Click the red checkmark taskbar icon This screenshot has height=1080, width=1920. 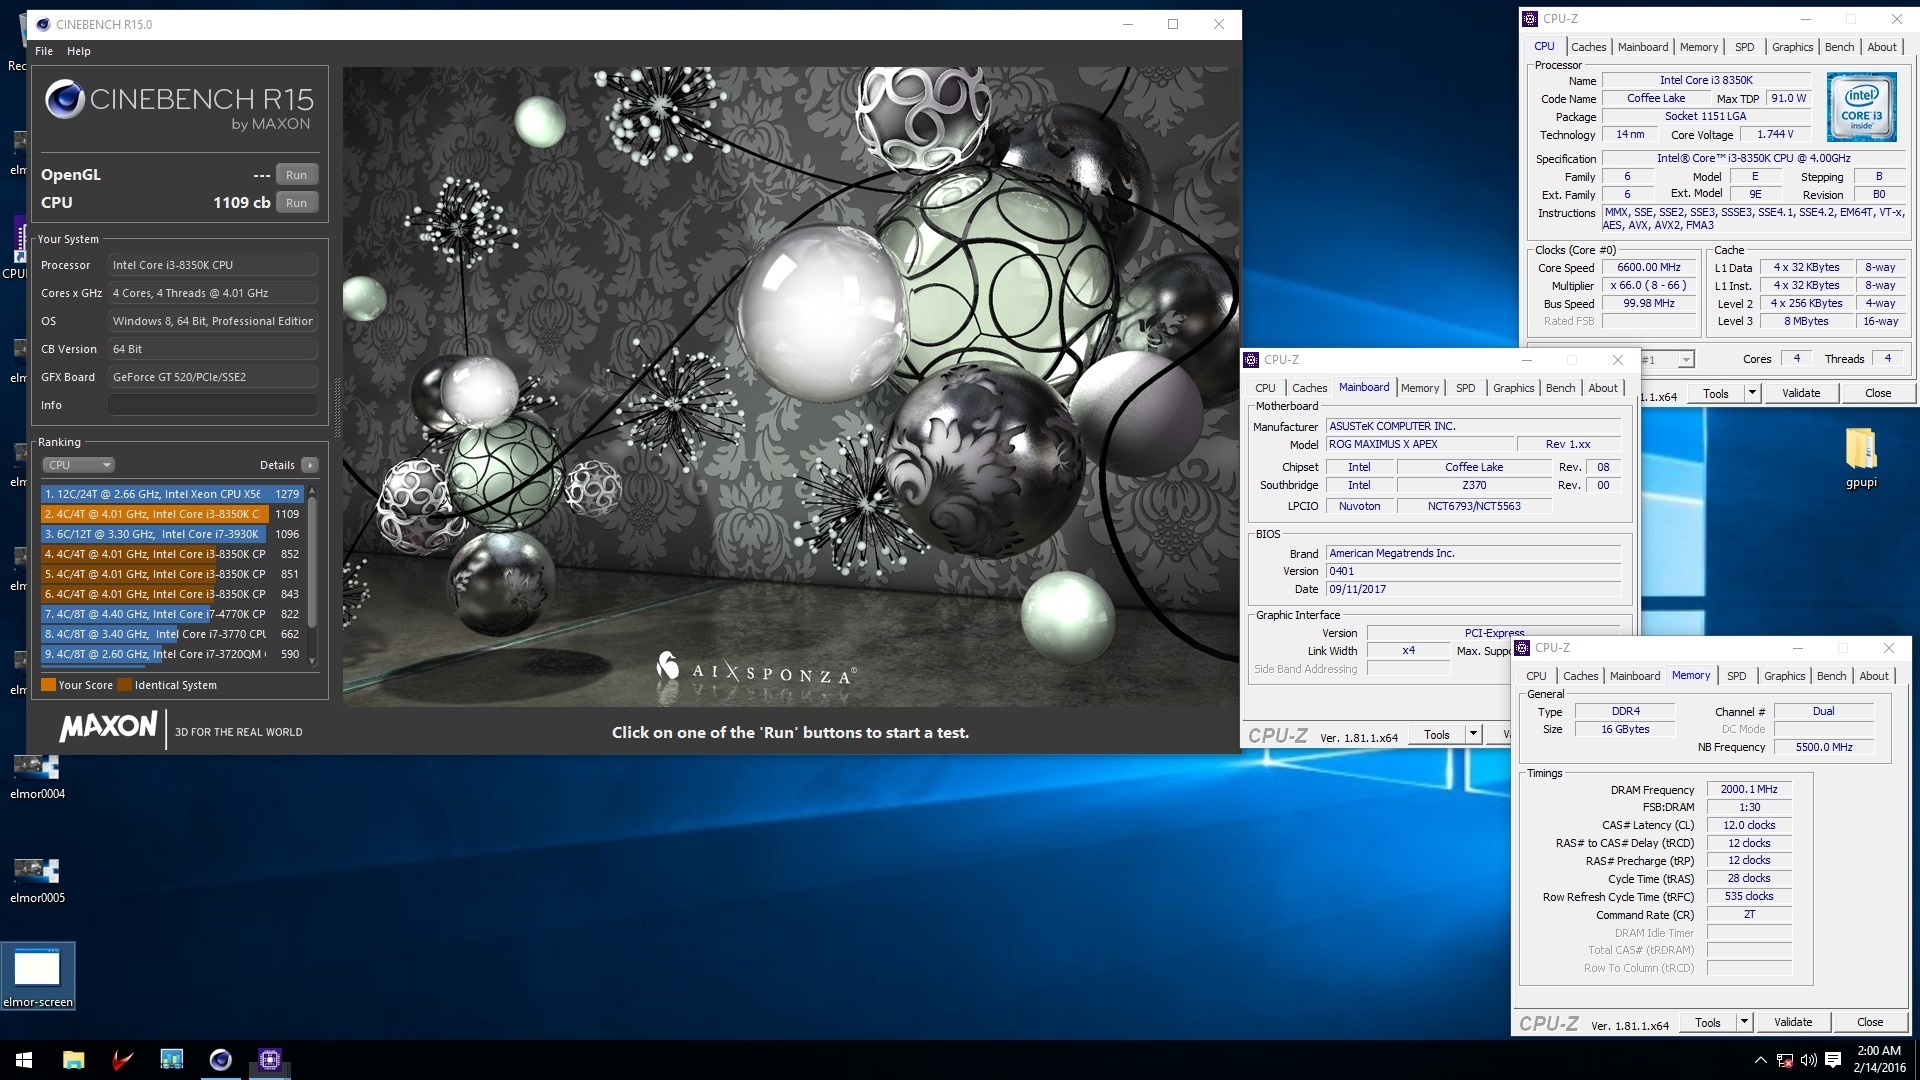122,1060
